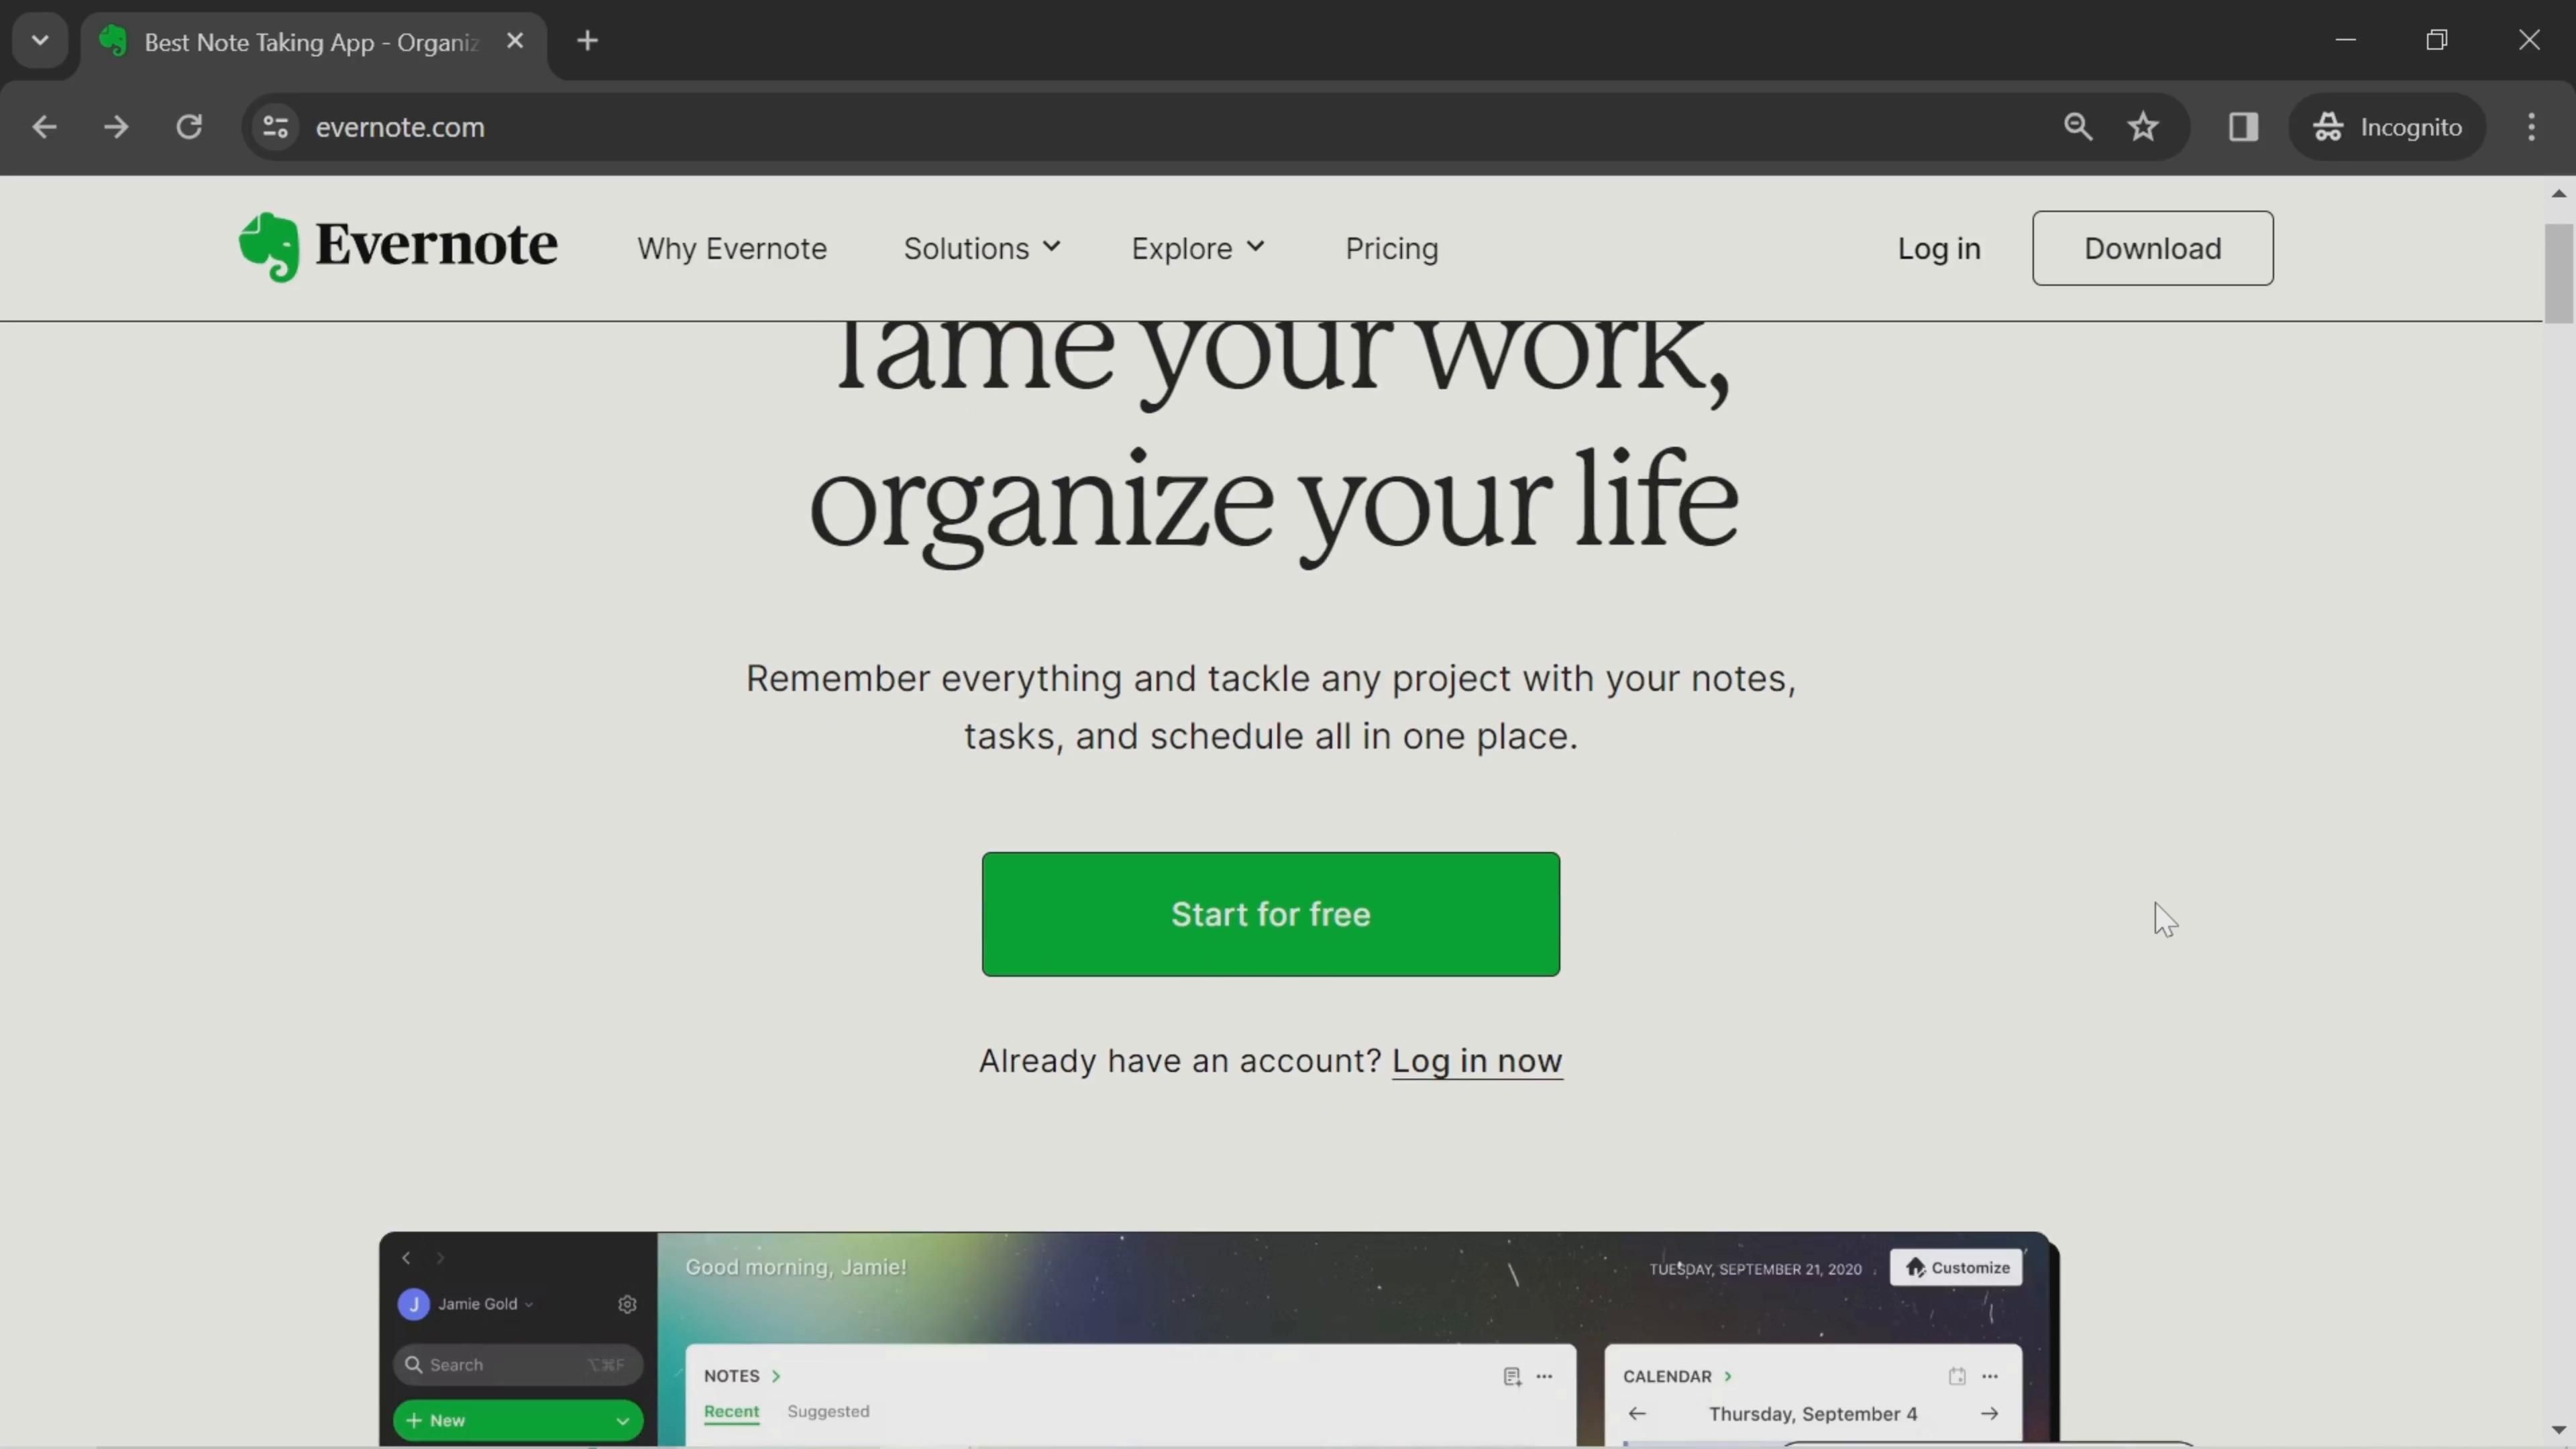This screenshot has height=1449, width=2576.
Task: Open the browser side panel icon
Action: tap(2243, 127)
